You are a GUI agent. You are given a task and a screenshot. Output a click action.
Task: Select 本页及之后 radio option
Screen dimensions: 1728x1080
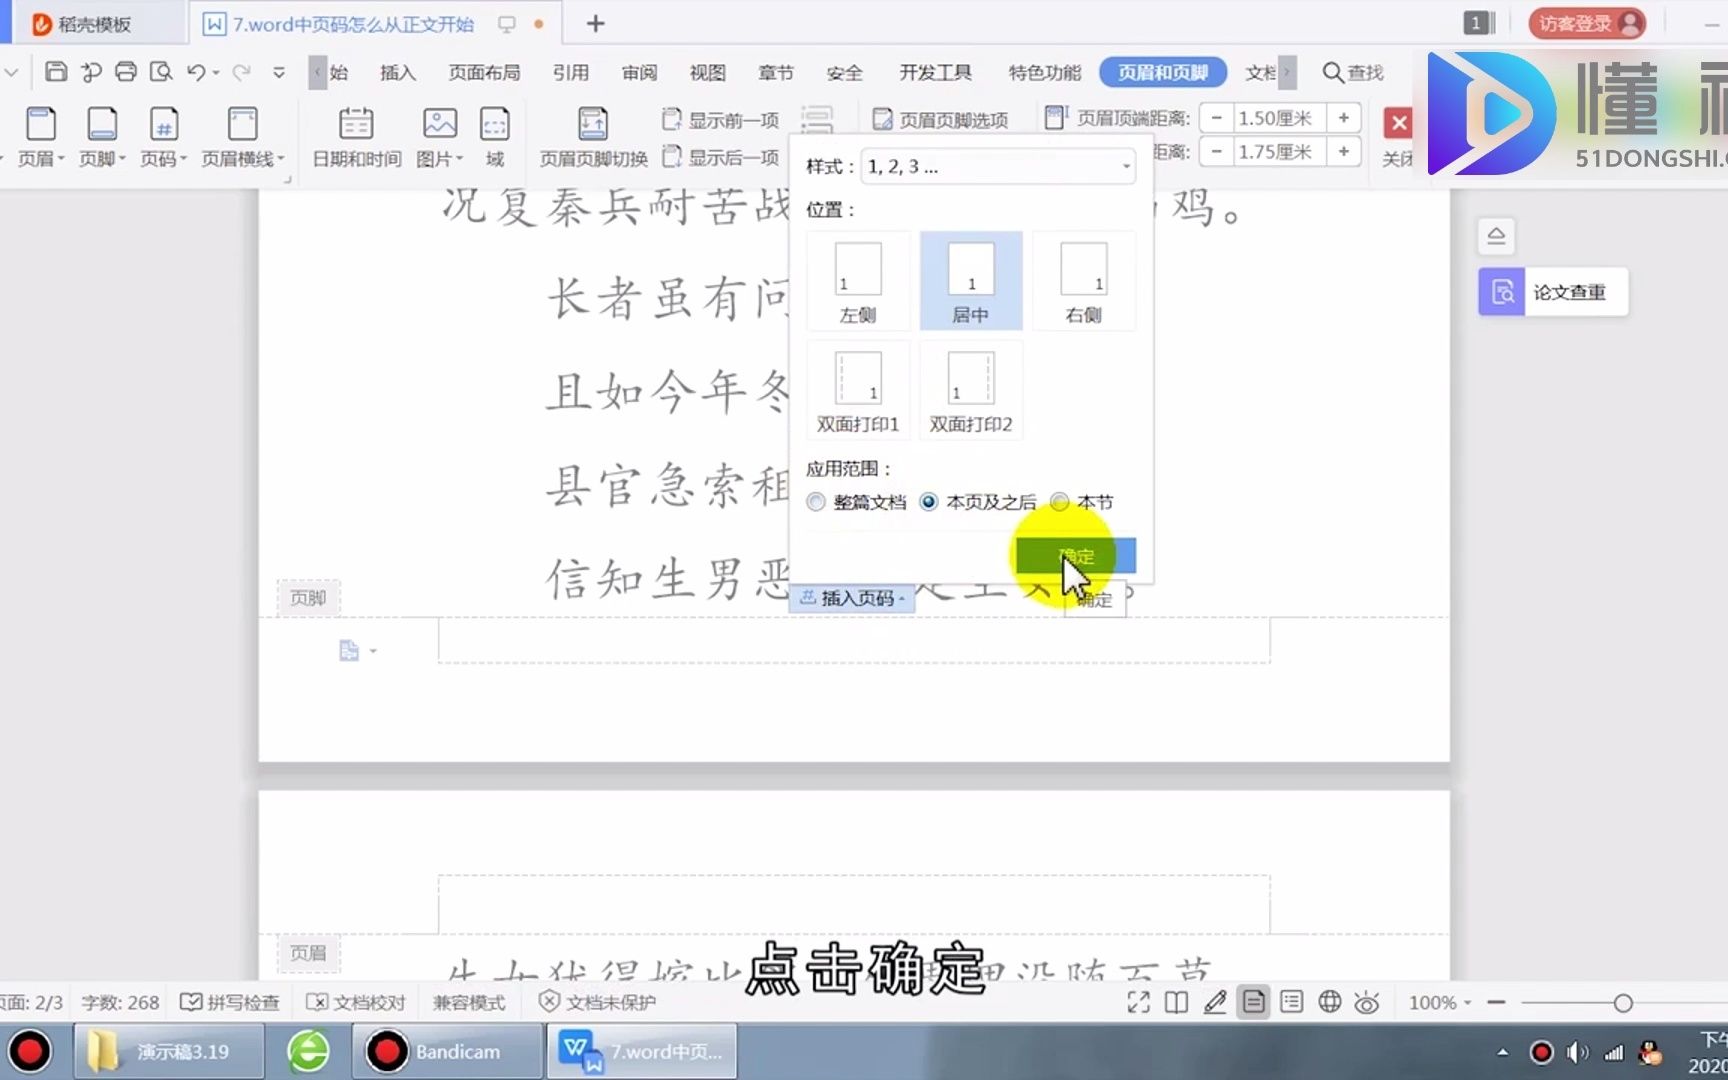pos(929,502)
